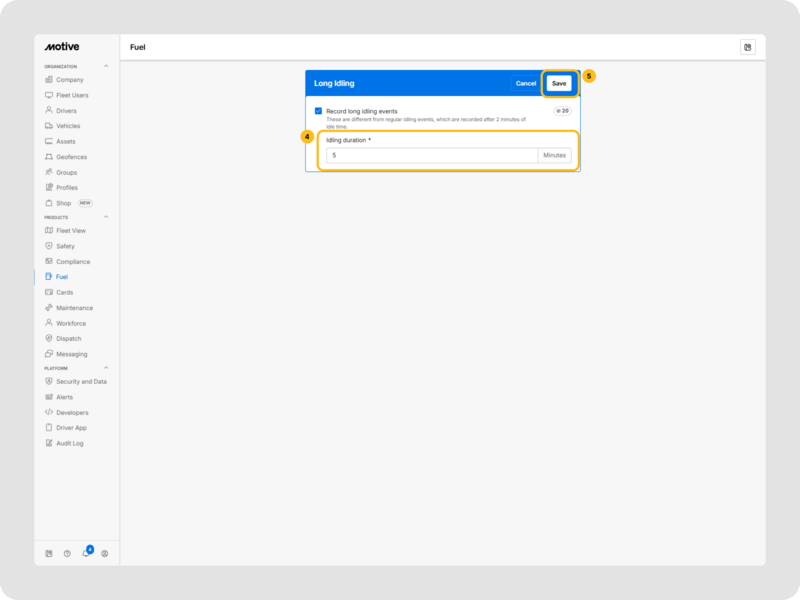Click the Developers code icon
This screenshot has height=600, width=800.
point(49,412)
